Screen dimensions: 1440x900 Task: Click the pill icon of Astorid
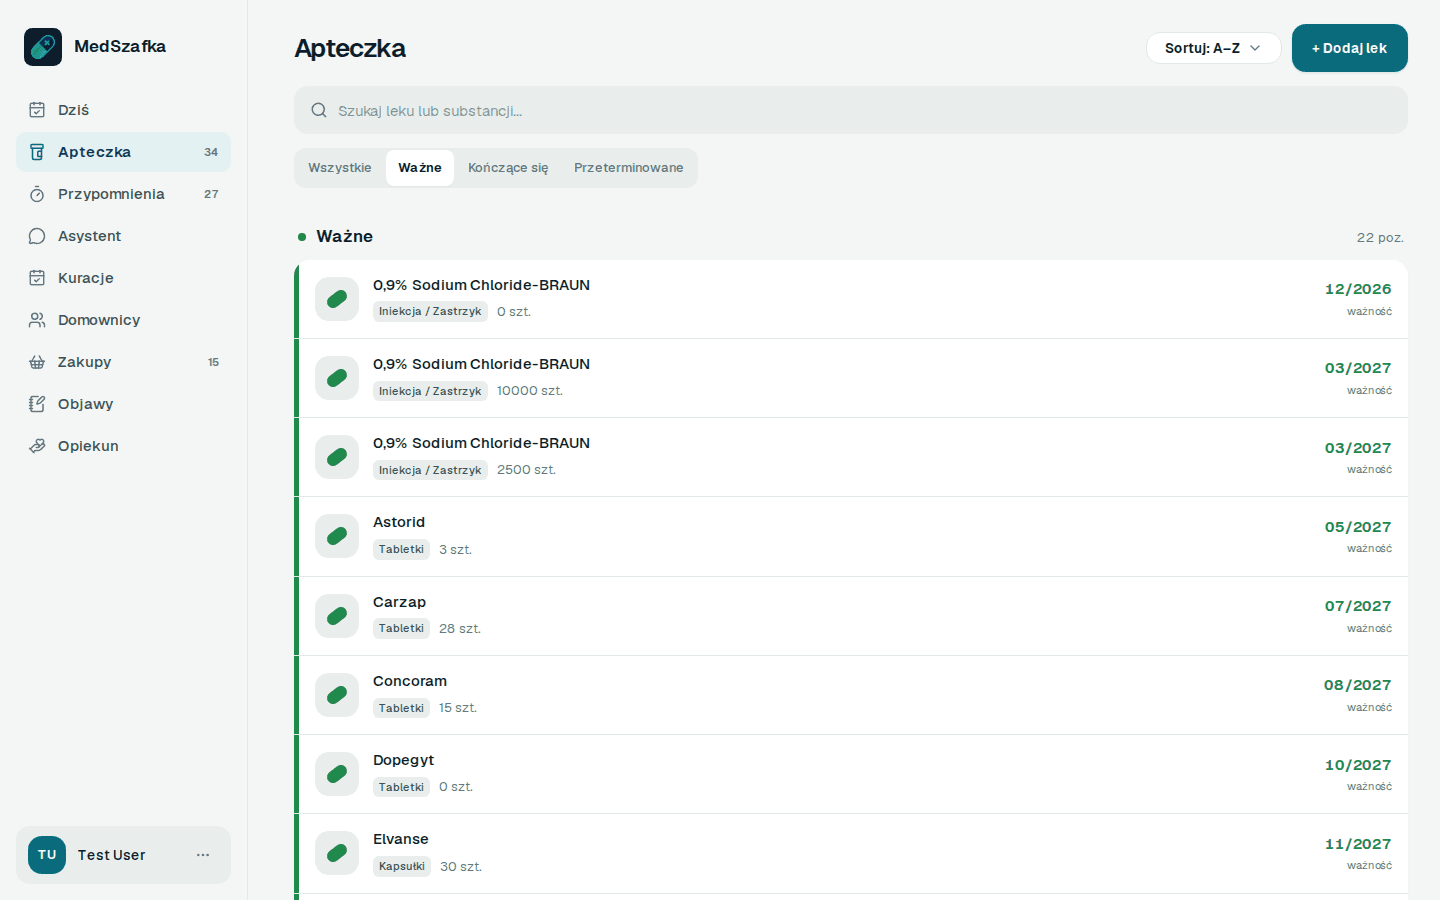(337, 536)
